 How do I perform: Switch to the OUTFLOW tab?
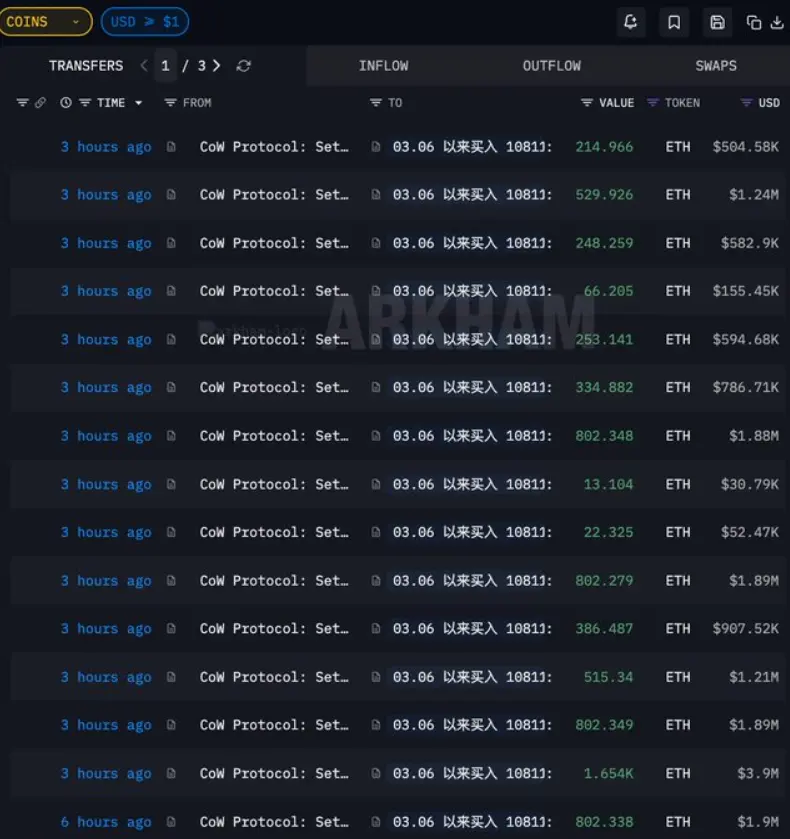(x=551, y=66)
